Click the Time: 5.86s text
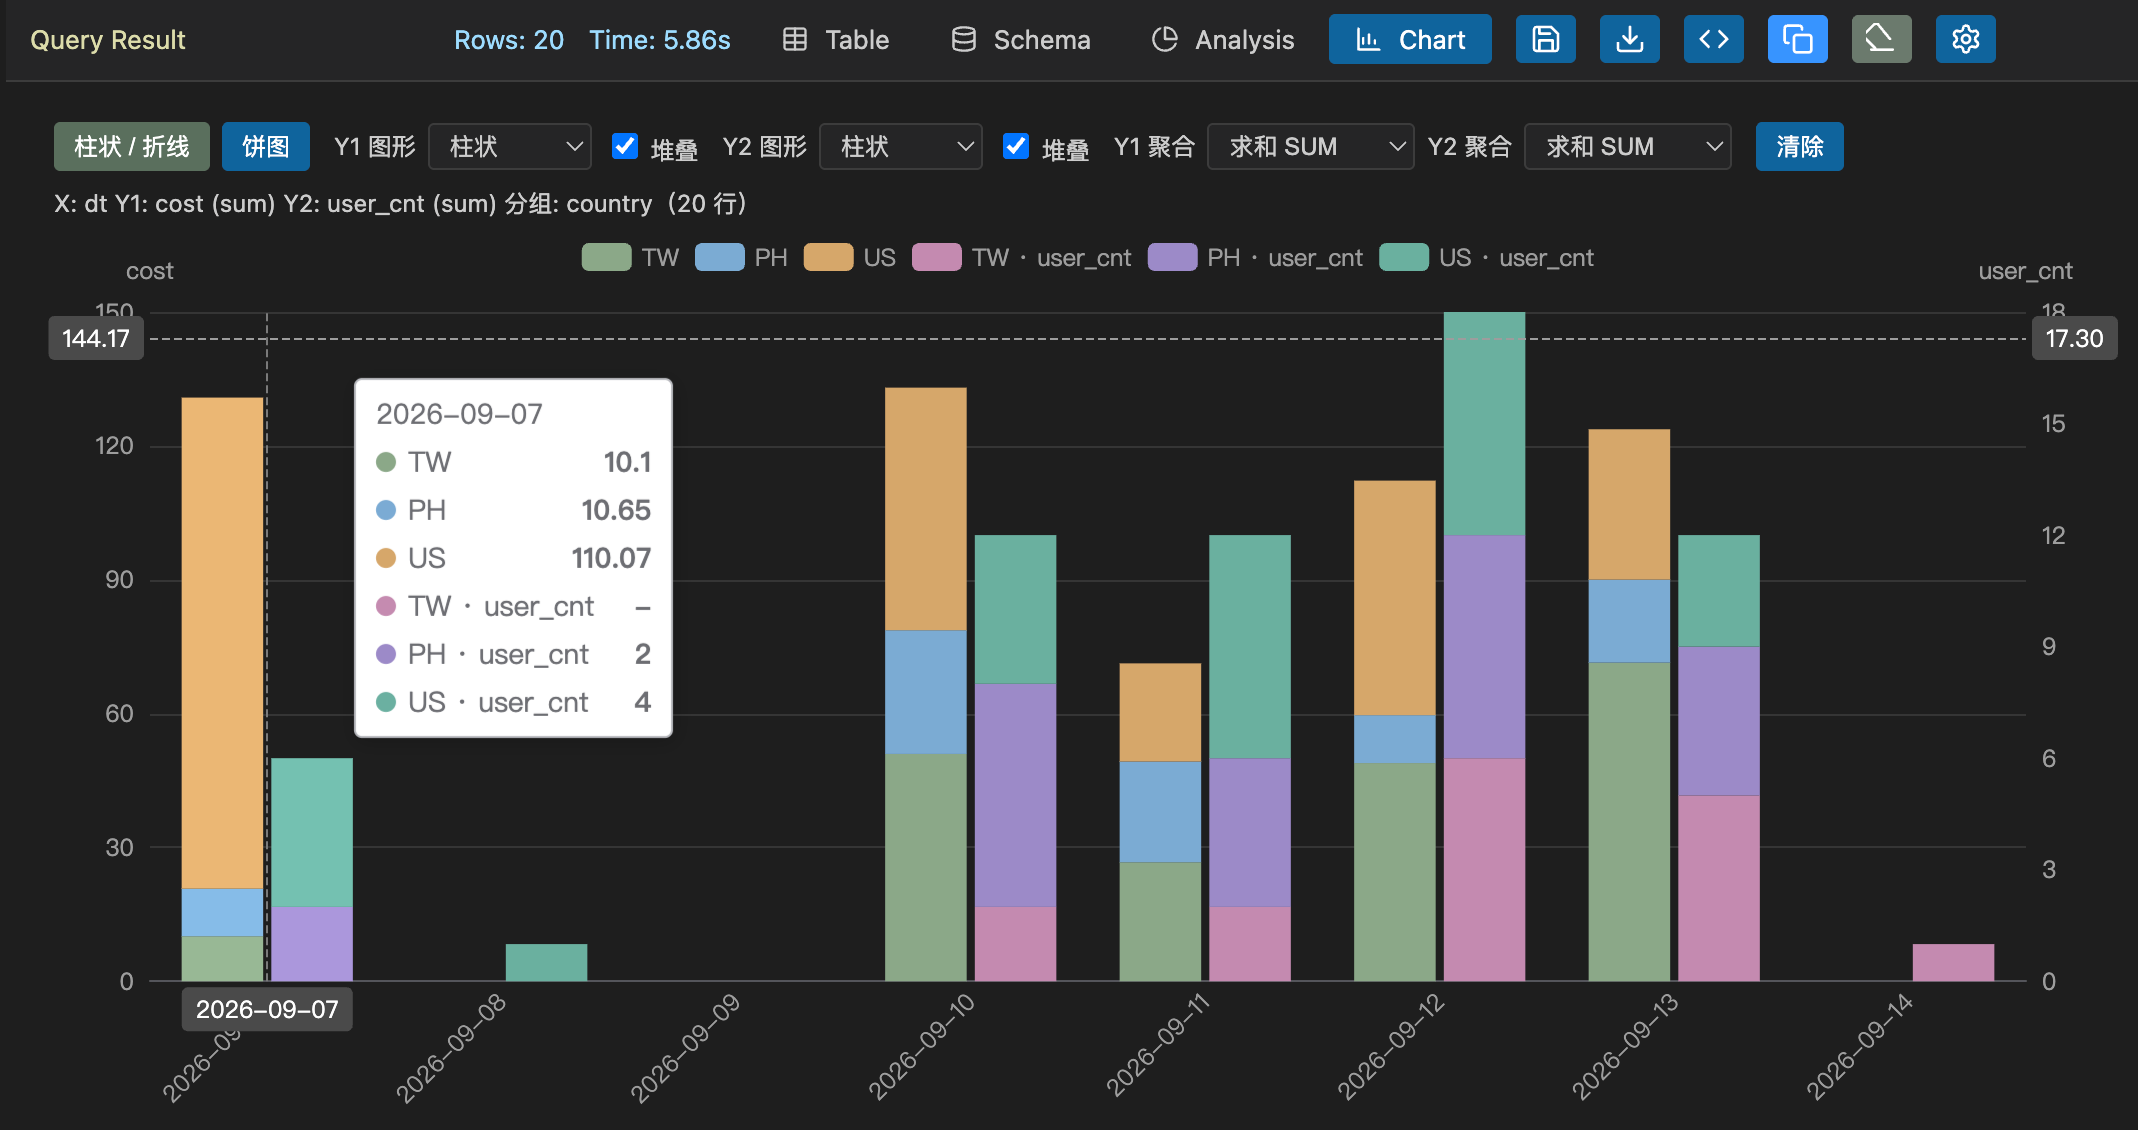 [x=660, y=40]
